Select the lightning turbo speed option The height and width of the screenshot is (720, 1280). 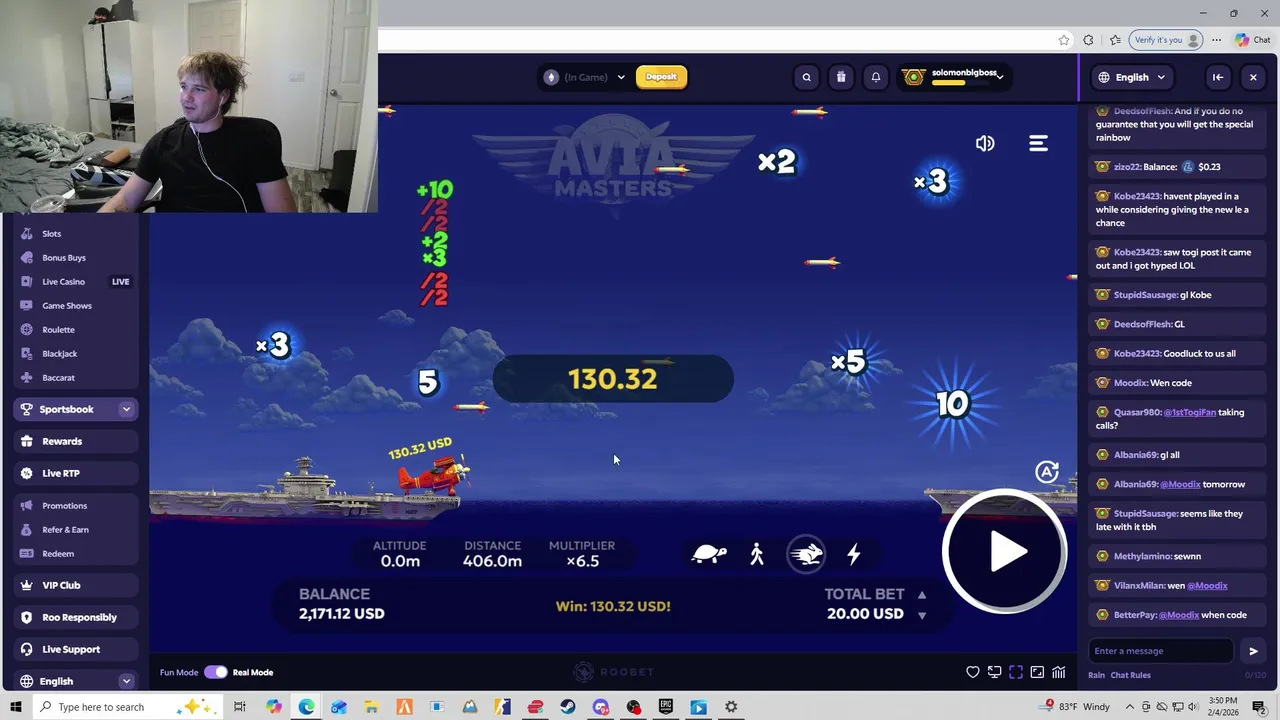point(854,554)
